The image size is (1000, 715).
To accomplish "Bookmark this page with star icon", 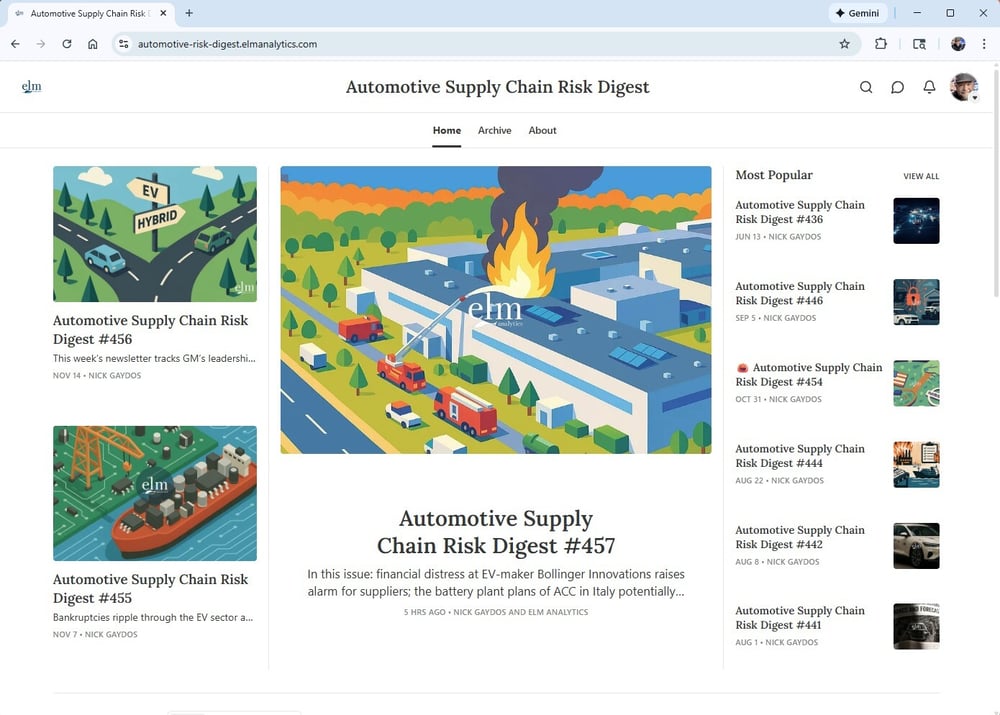I will (844, 44).
